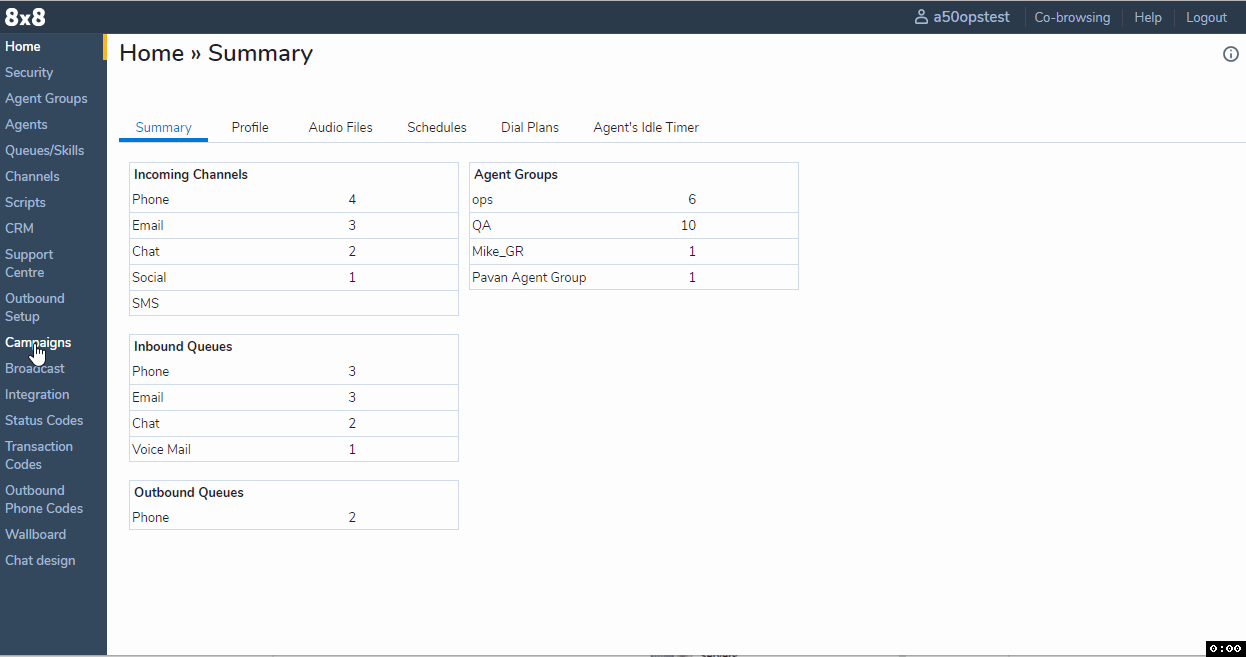Open Campaigns in the sidebar
The width and height of the screenshot is (1246, 657).
pyautogui.click(x=38, y=342)
